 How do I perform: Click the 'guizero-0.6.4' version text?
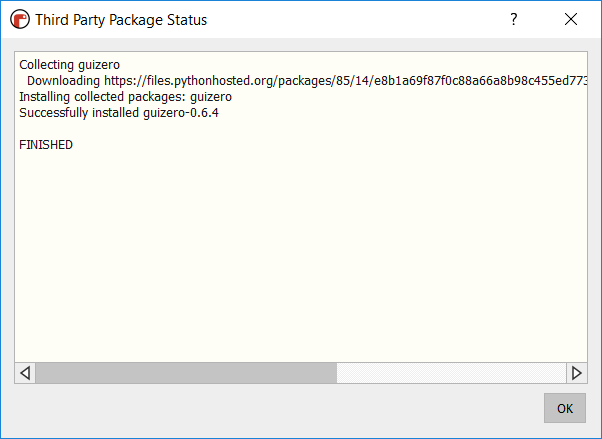pyautogui.click(x=181, y=113)
